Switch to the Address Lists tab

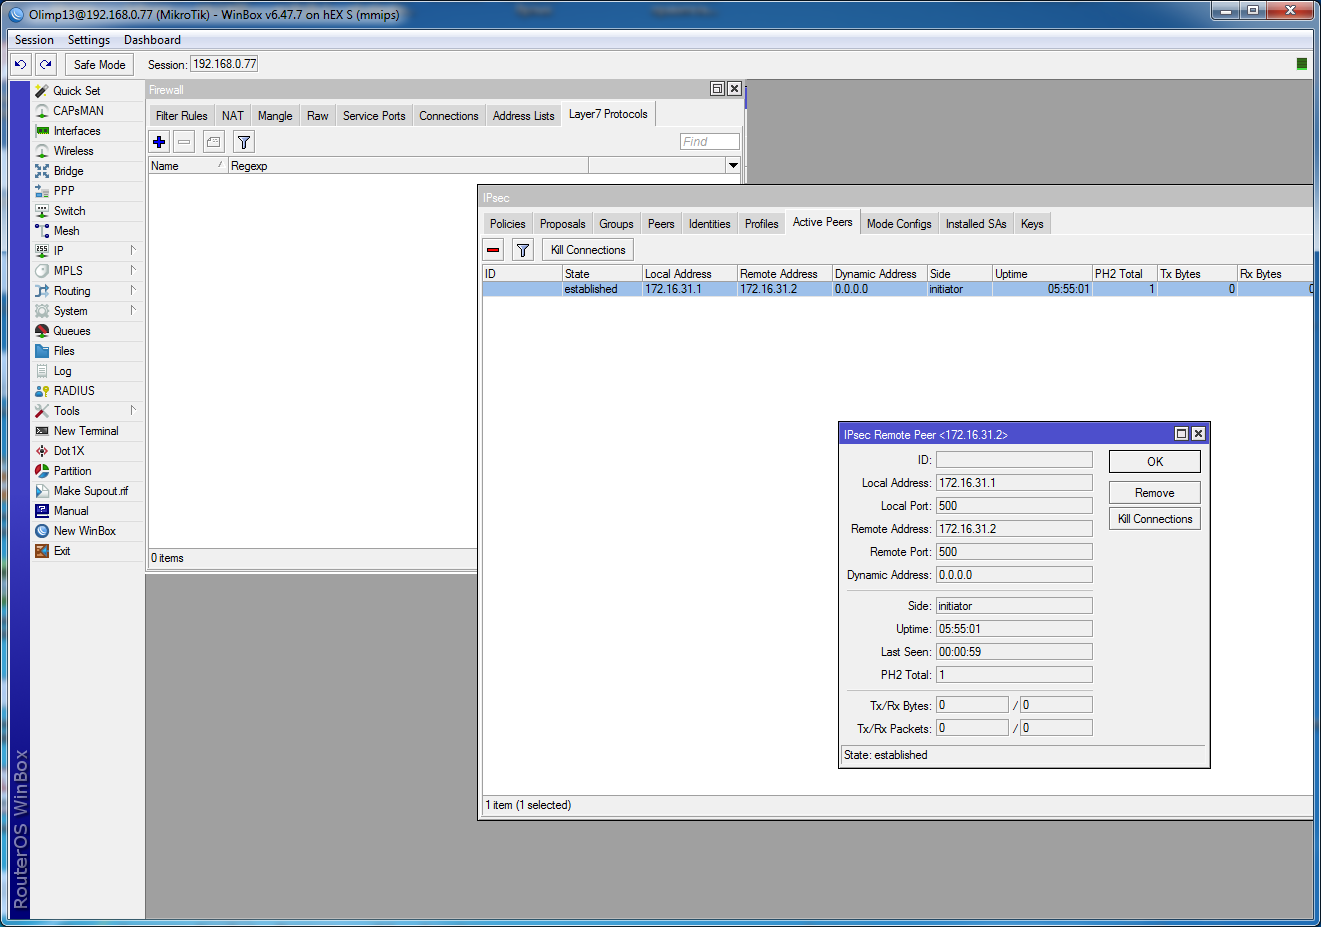[x=523, y=116]
